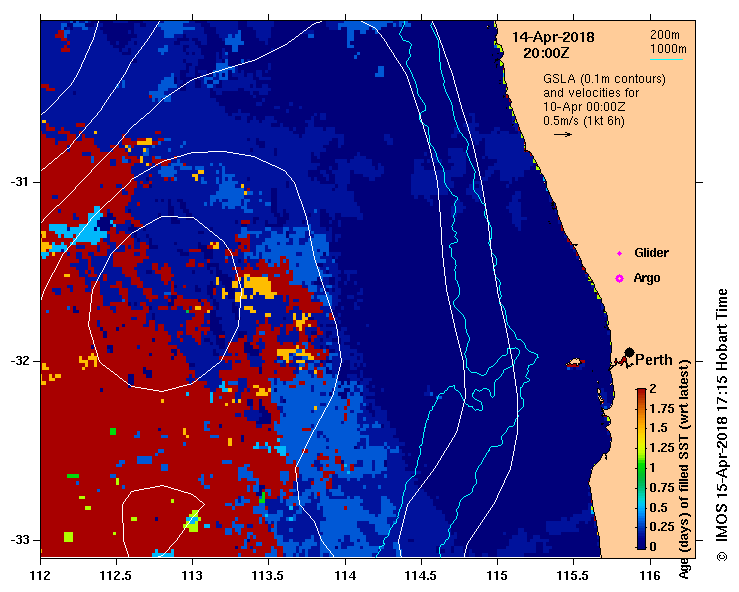Click the colorbar value 0.75
This screenshot has height=592, width=739.
point(662,487)
